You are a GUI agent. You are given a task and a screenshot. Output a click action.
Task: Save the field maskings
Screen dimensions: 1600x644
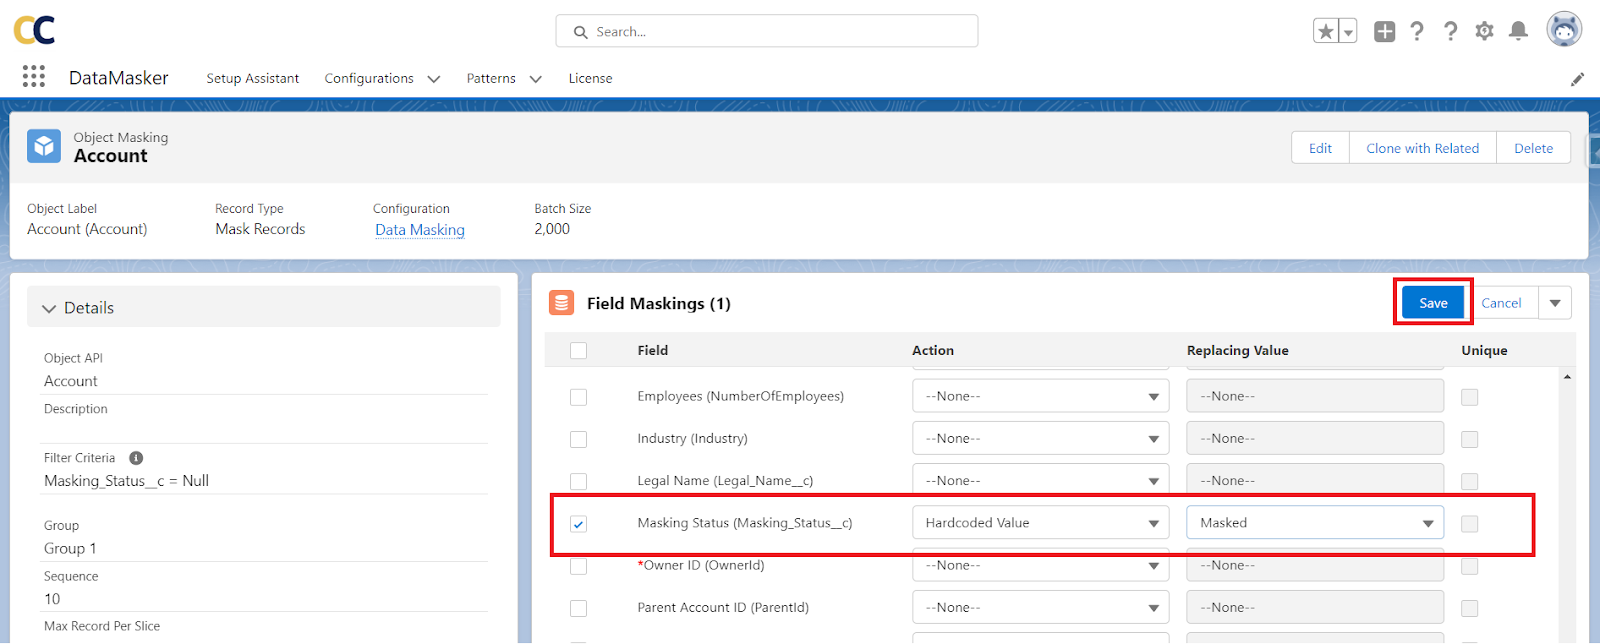[1432, 303]
